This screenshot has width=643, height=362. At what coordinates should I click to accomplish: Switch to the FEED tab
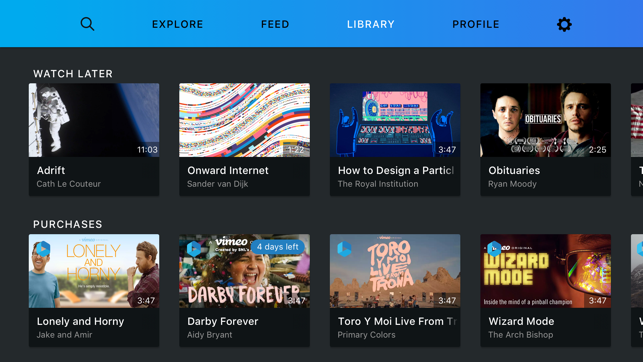click(x=275, y=25)
